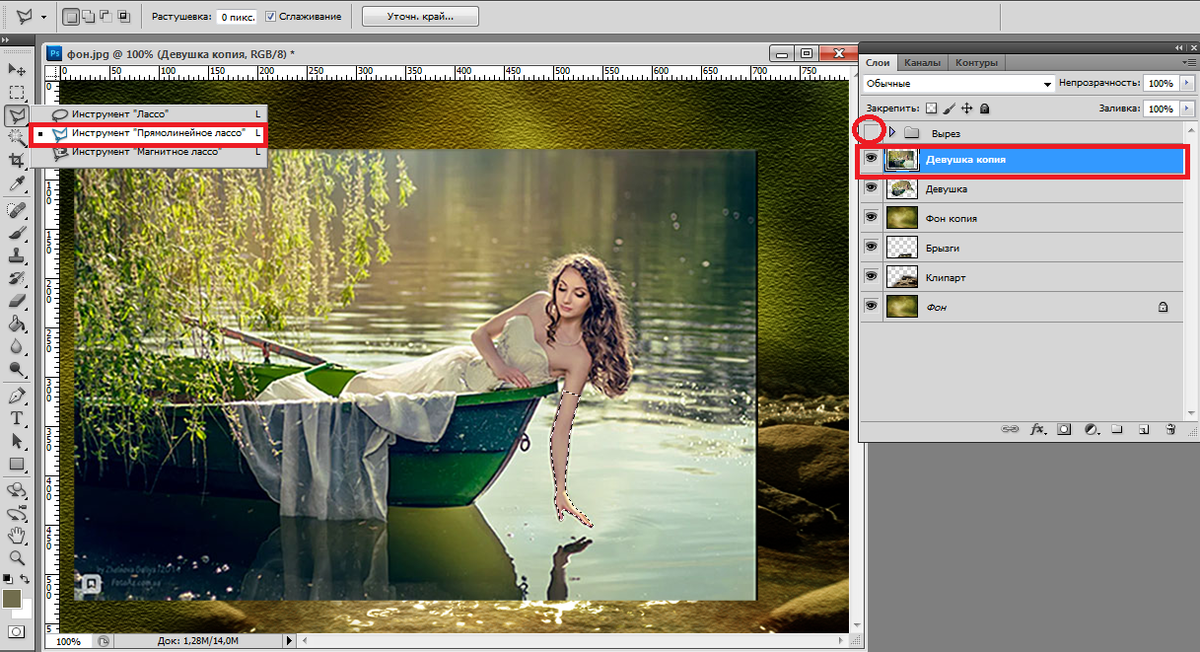Select the Crop tool
1200x652 pixels.
pos(16,162)
